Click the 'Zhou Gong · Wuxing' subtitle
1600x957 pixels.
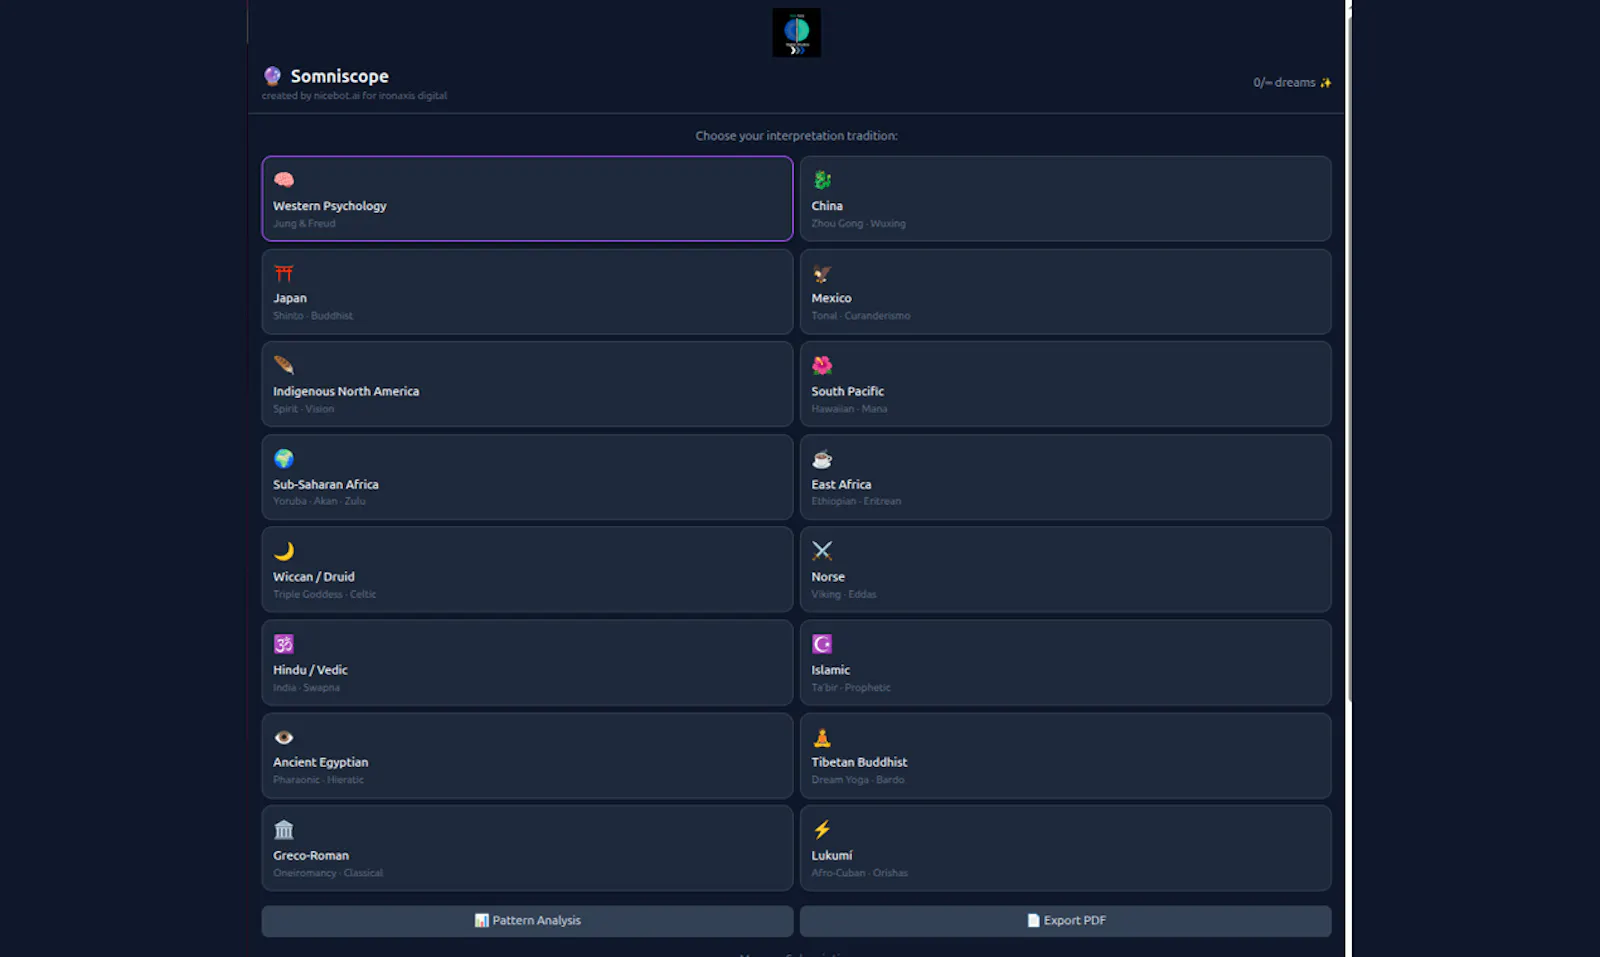click(x=859, y=224)
